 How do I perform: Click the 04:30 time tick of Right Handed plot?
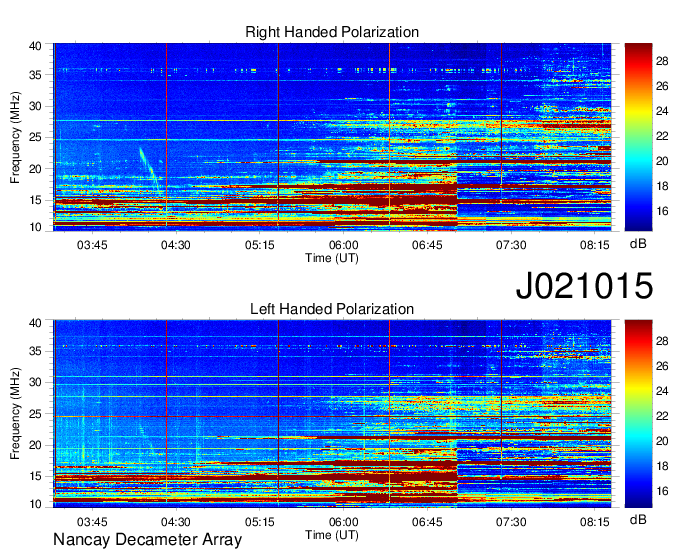(x=176, y=245)
